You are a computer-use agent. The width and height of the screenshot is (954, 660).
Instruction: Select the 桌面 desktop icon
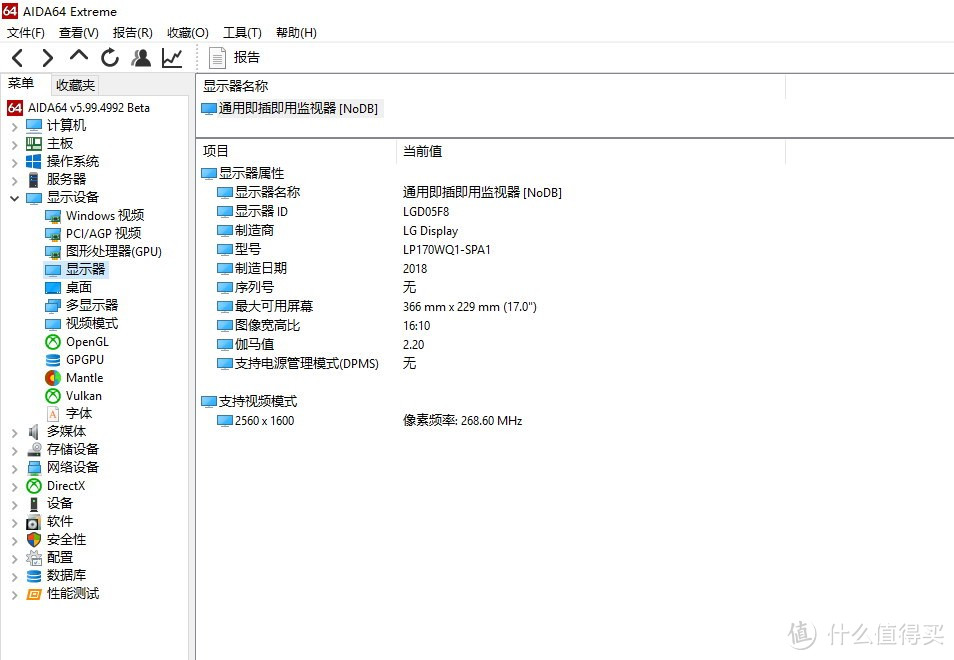[x=53, y=288]
